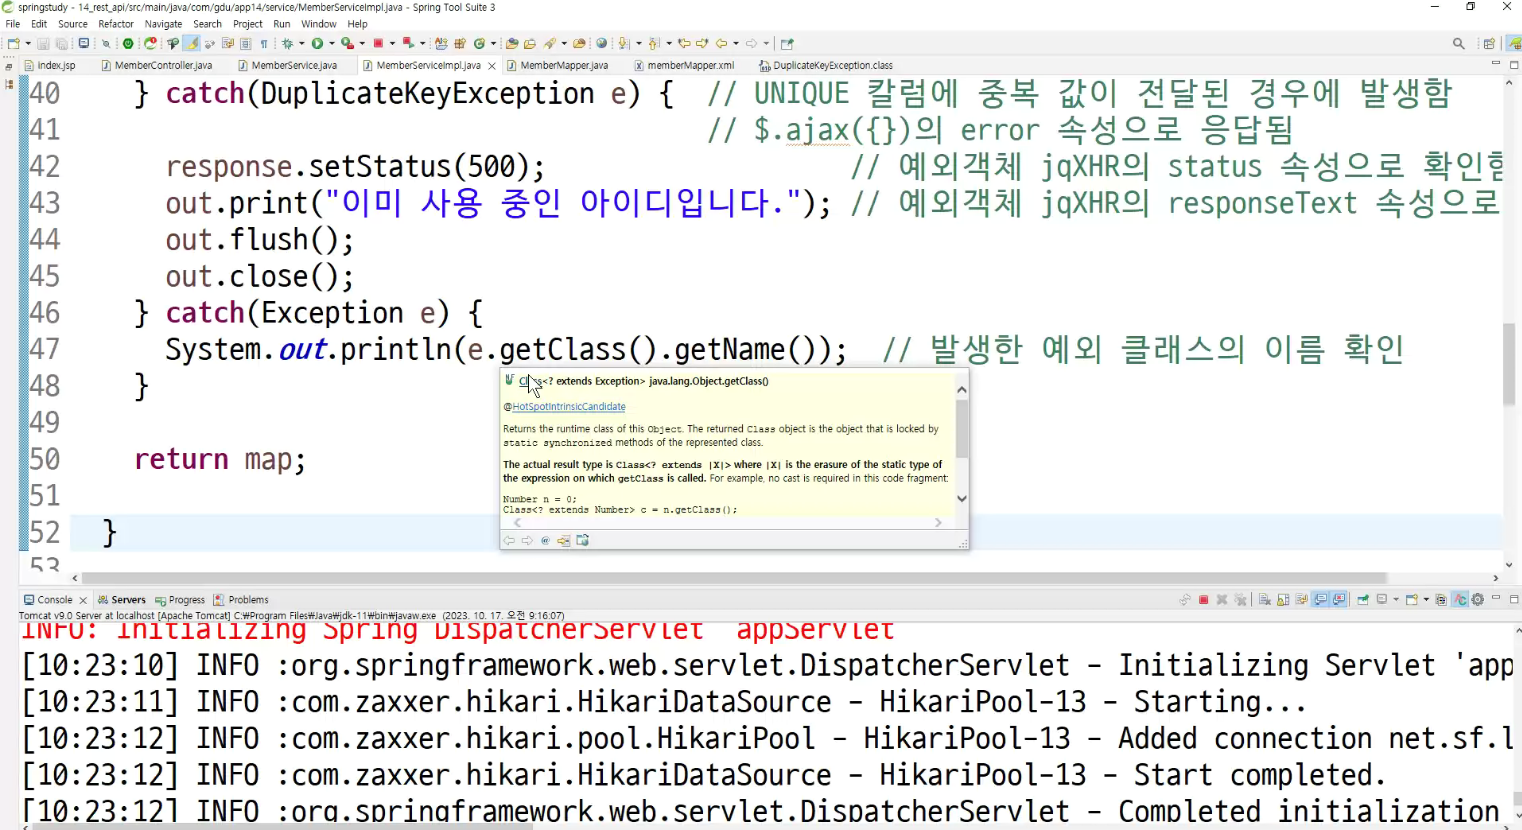Click the Tomcat v9.0 Server console title text

(x=292, y=616)
